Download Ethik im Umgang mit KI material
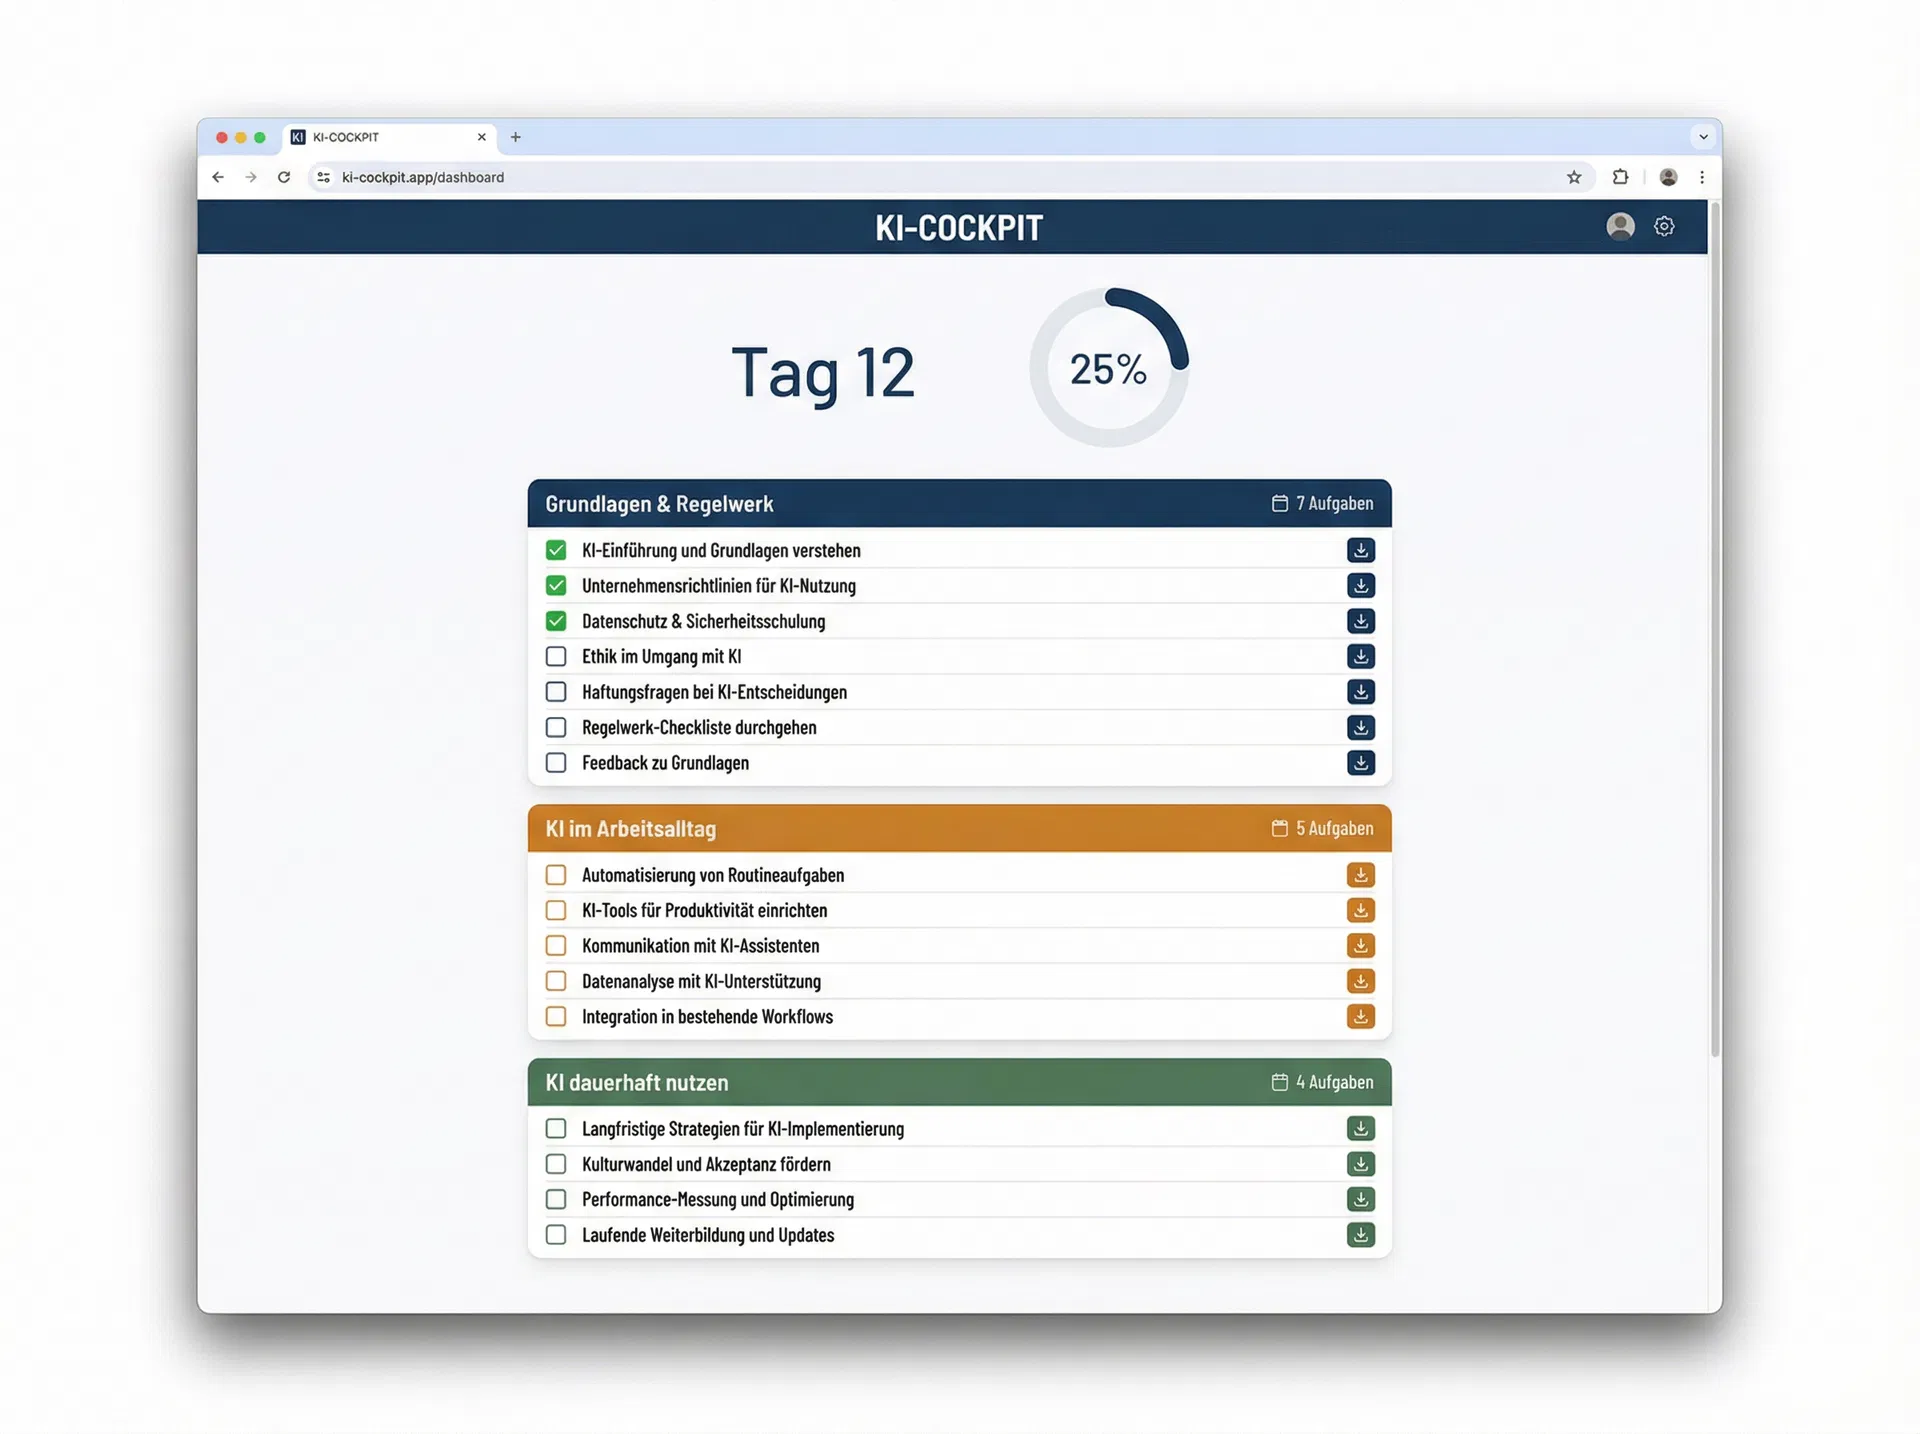This screenshot has height=1434, width=1920. point(1360,657)
